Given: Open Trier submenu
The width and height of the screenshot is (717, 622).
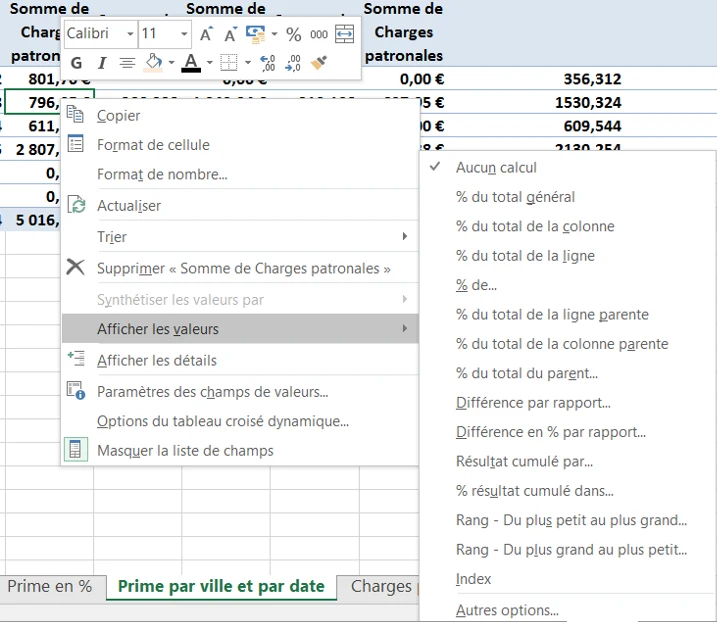Looking at the screenshot, I should tap(240, 237).
